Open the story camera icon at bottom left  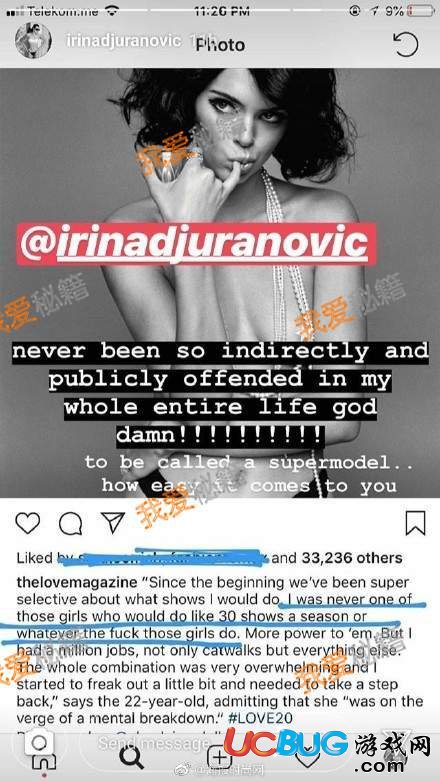click(x=39, y=744)
